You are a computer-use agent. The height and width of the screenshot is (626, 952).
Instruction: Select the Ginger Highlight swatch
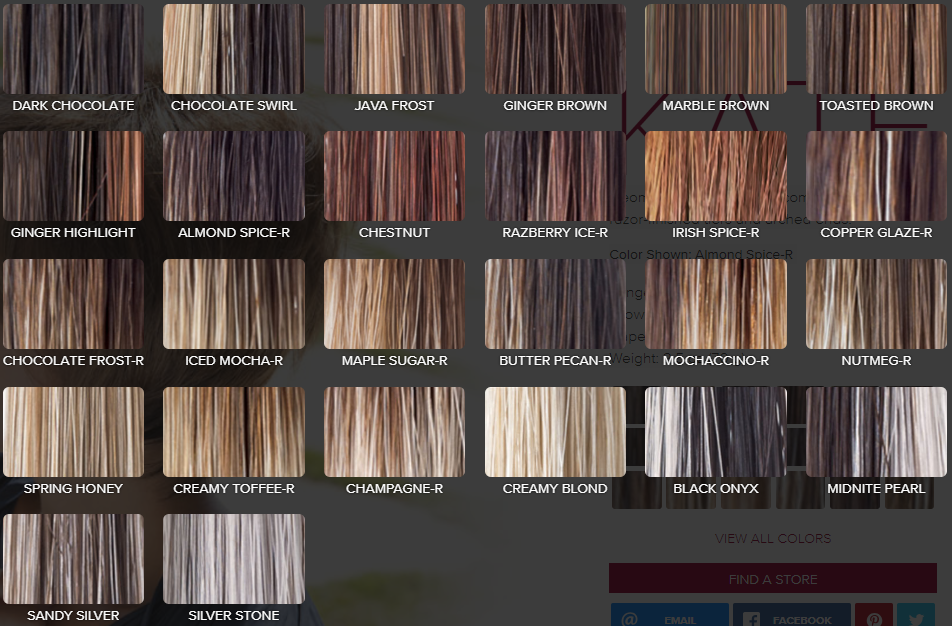(73, 176)
